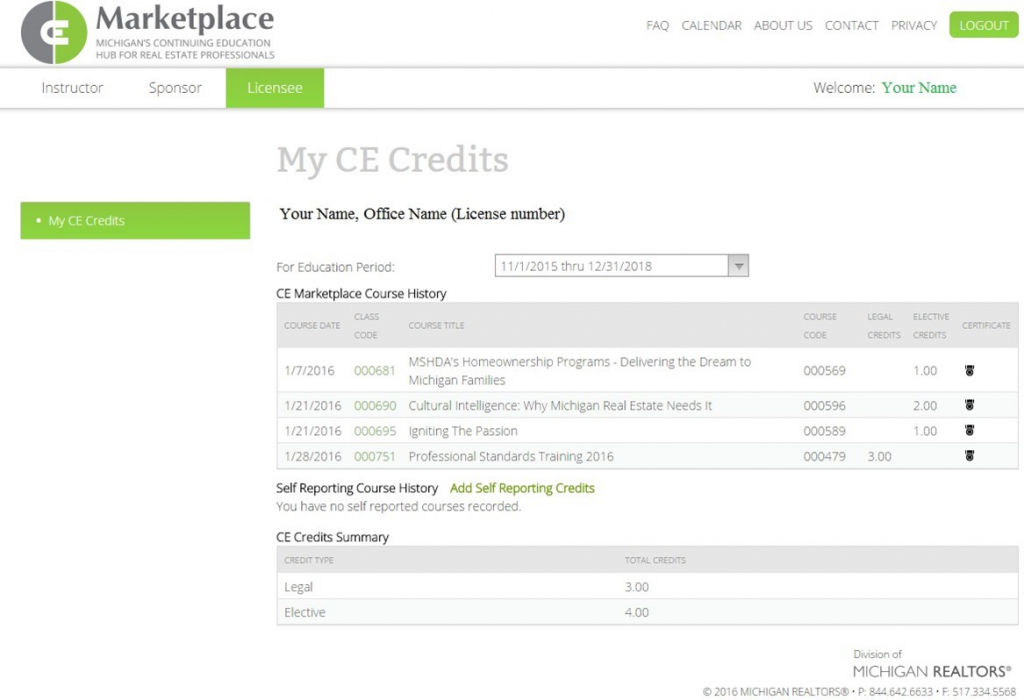Click the Course Title column header

[436, 325]
